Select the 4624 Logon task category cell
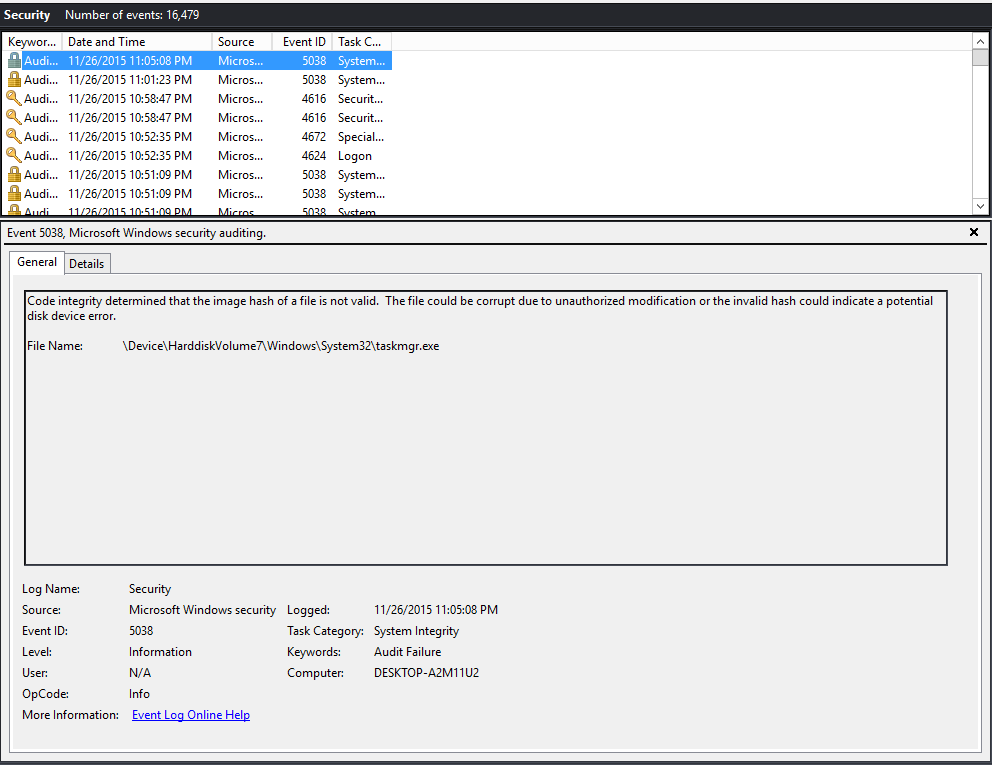 click(355, 156)
